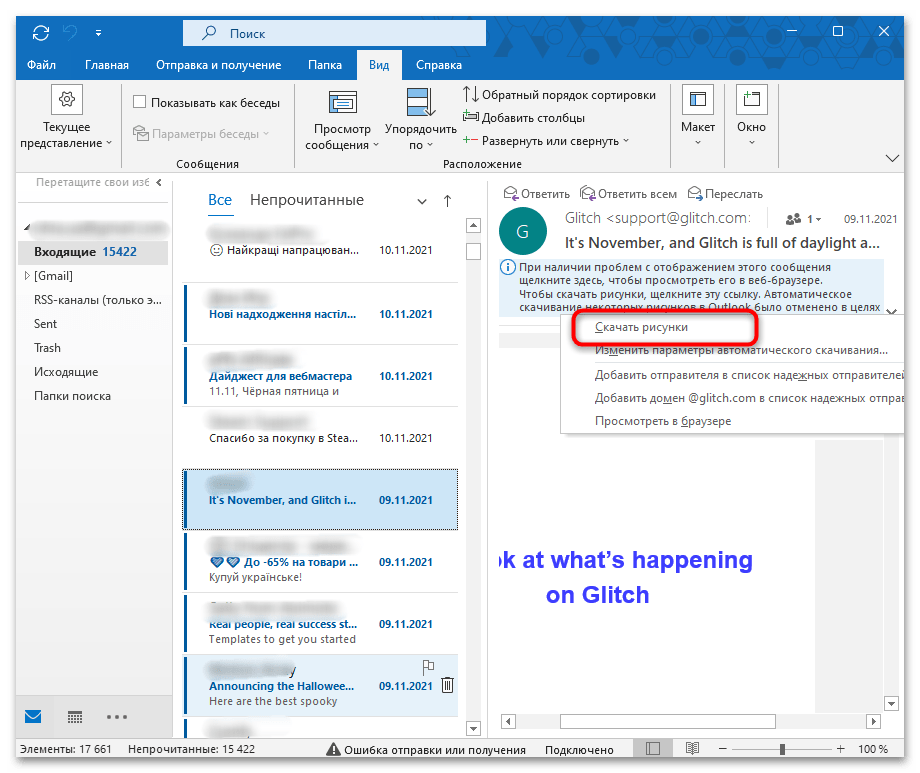The width and height of the screenshot is (920, 773).
Task: Choose Изменить параметры автоматического скачивания
Action: point(741,350)
